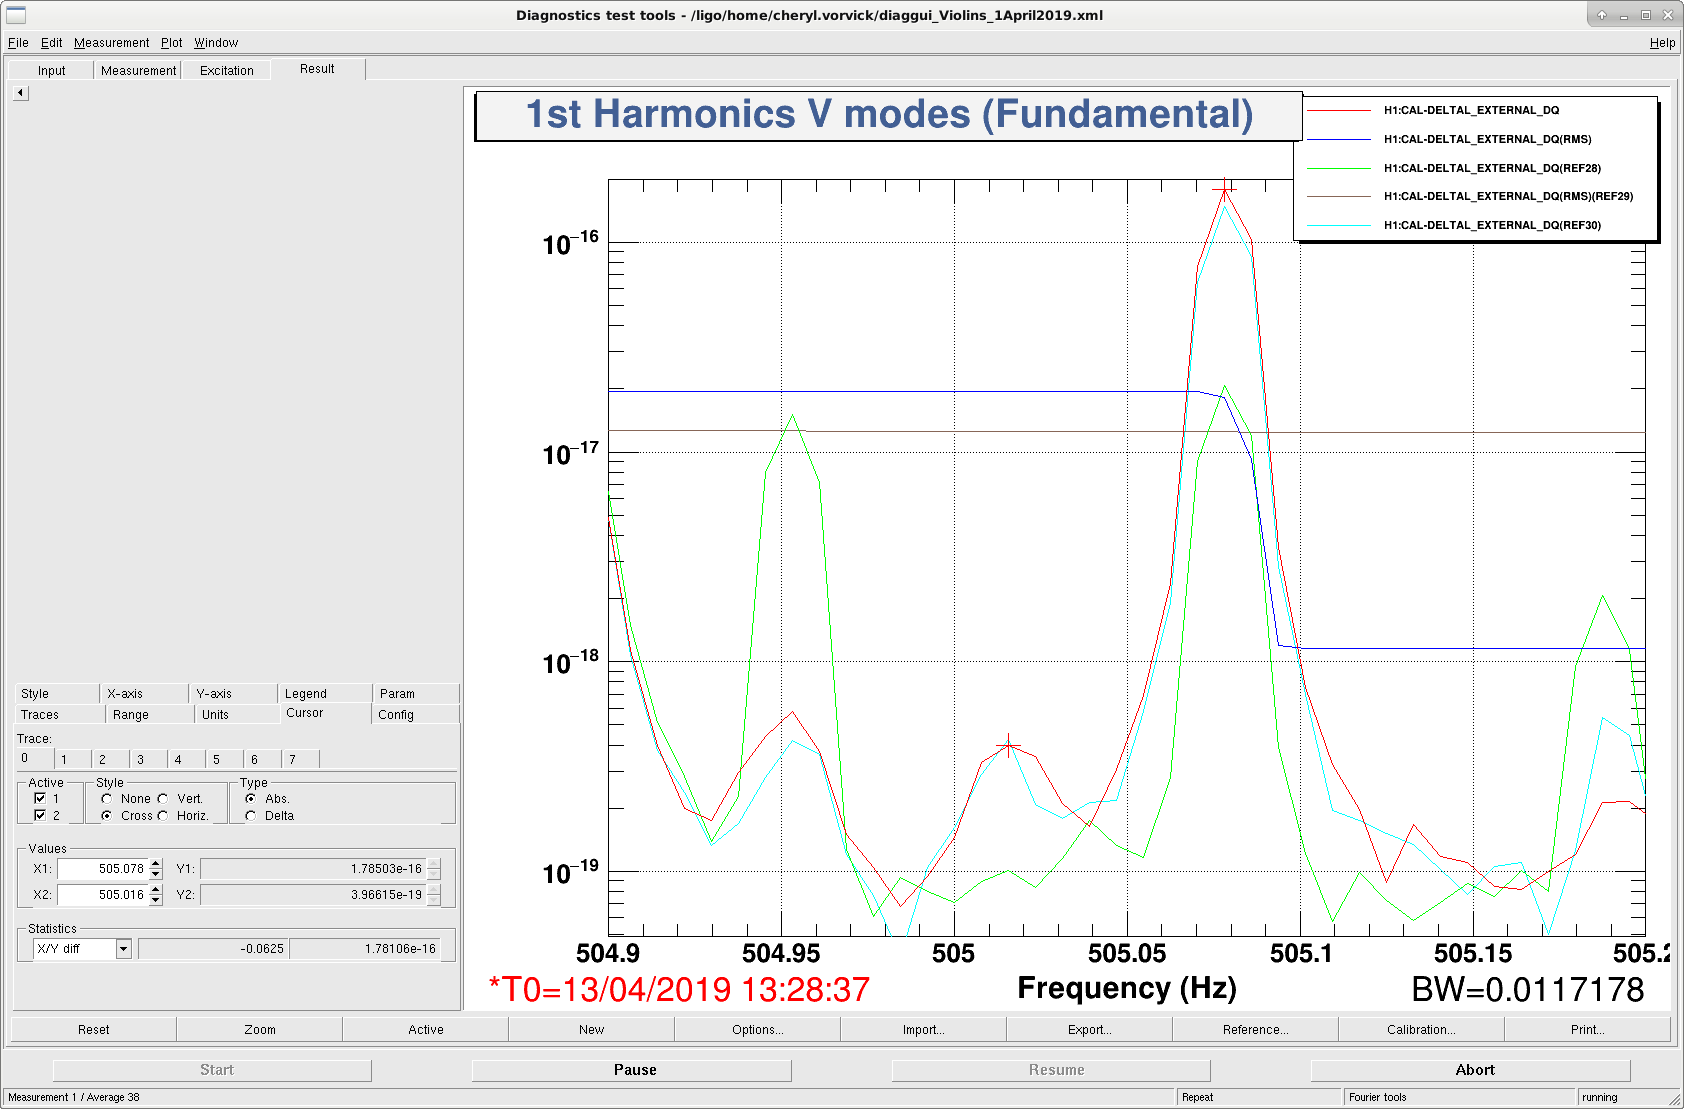Open the Measurement menu
The width and height of the screenshot is (1684, 1109).
click(x=111, y=43)
